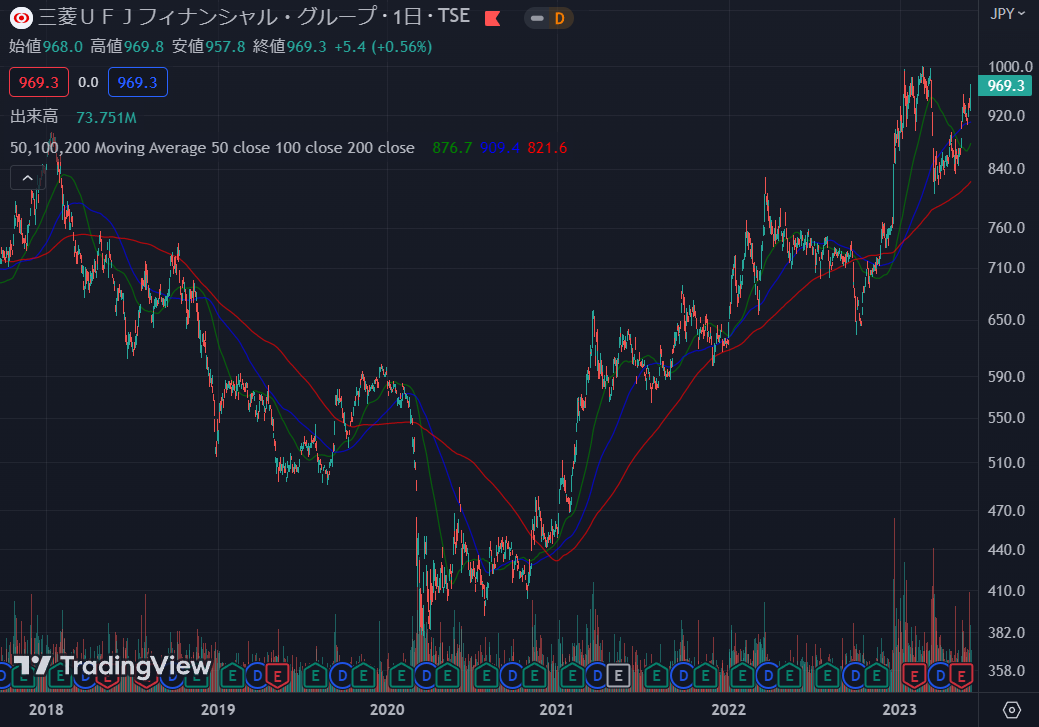Viewport: 1039px width, 727px height.
Task: Click the 410.0 price axis label
Action: [x=1006, y=590]
